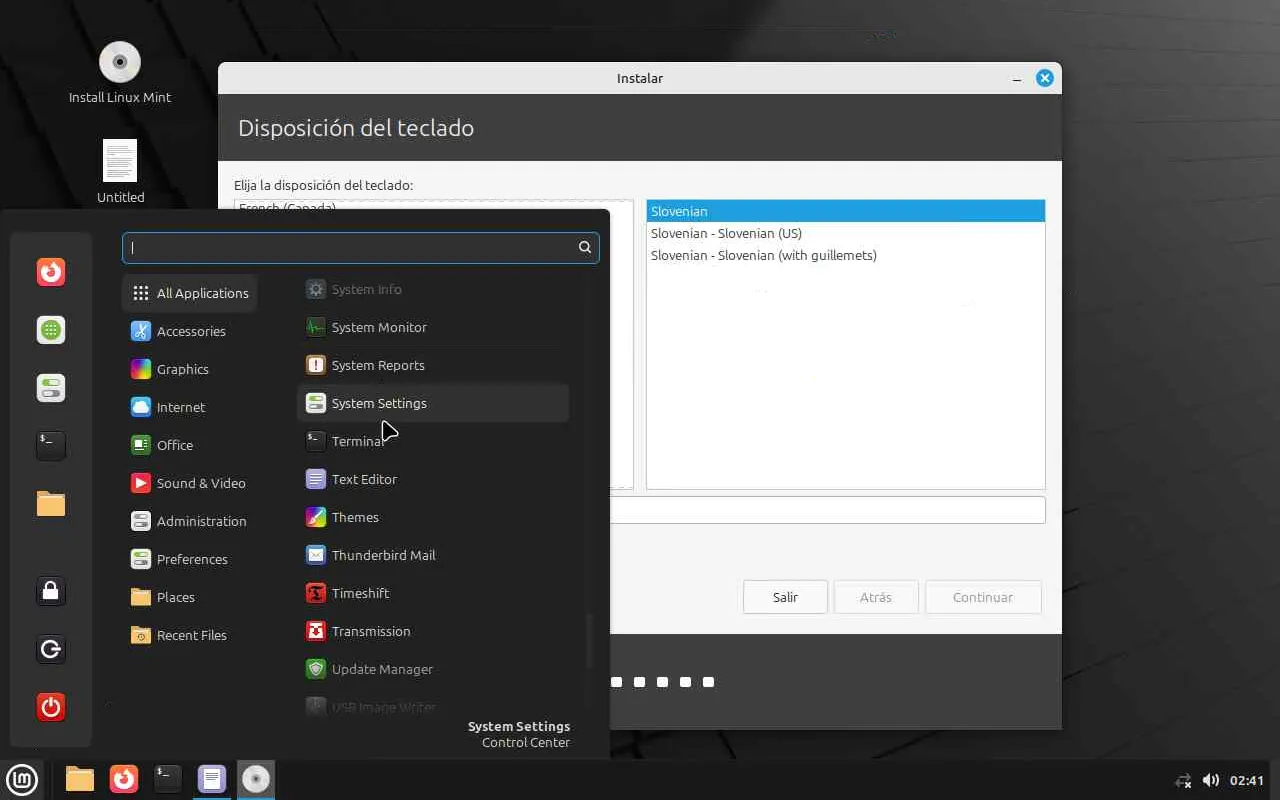Viewport: 1280px width, 800px height.
Task: Choose Slovenian - Slovenian (US) keyboard variant
Action: click(846, 233)
